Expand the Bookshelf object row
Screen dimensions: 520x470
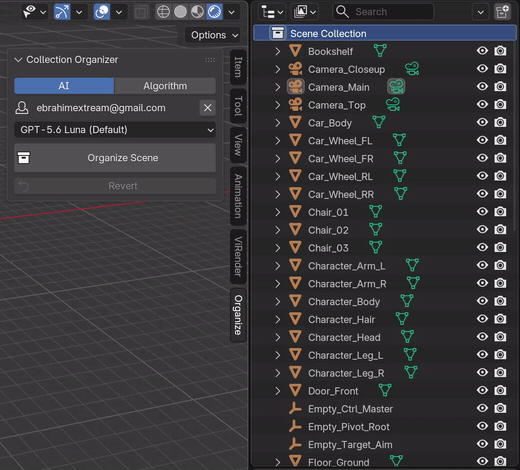(278, 51)
